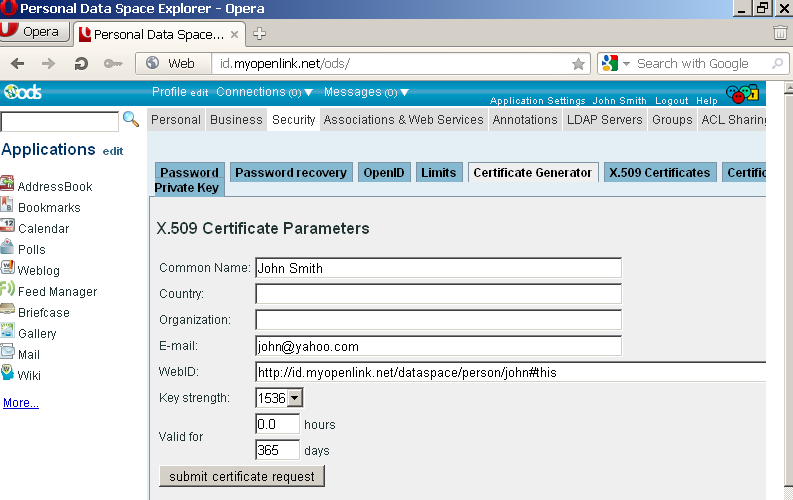Bookmark page using address bar star
793x500 pixels.
[x=578, y=63]
